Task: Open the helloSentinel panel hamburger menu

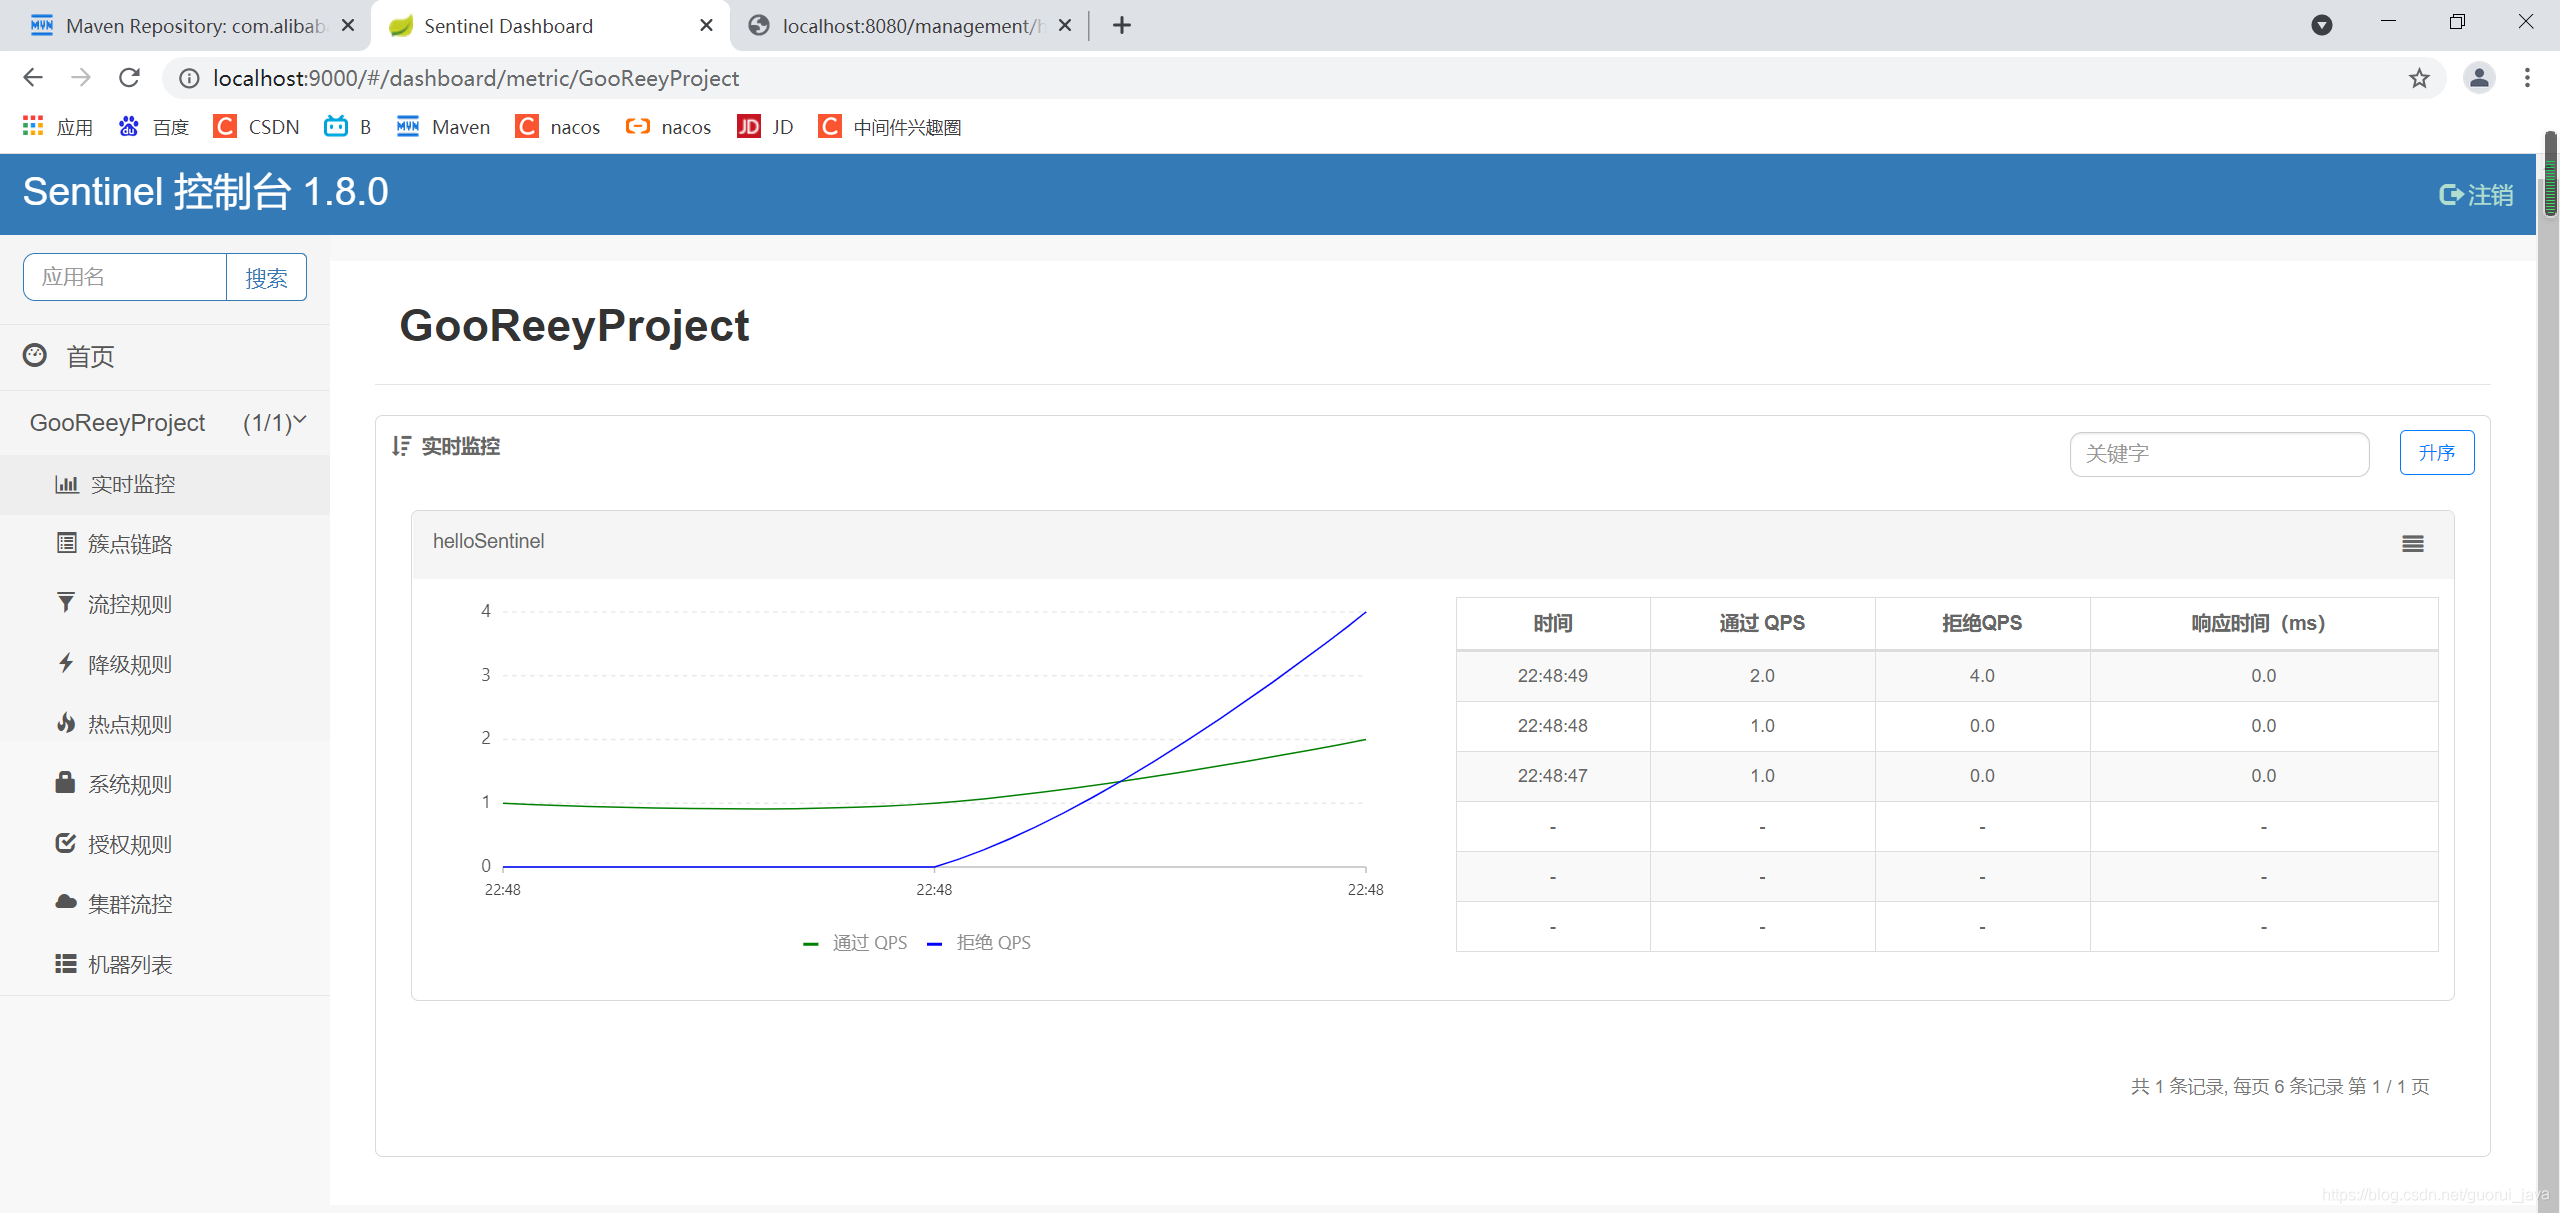Action: coord(2412,543)
